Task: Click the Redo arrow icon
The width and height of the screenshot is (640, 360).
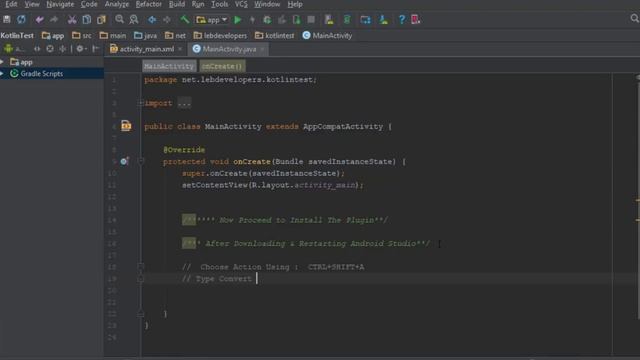Action: pos(54,19)
